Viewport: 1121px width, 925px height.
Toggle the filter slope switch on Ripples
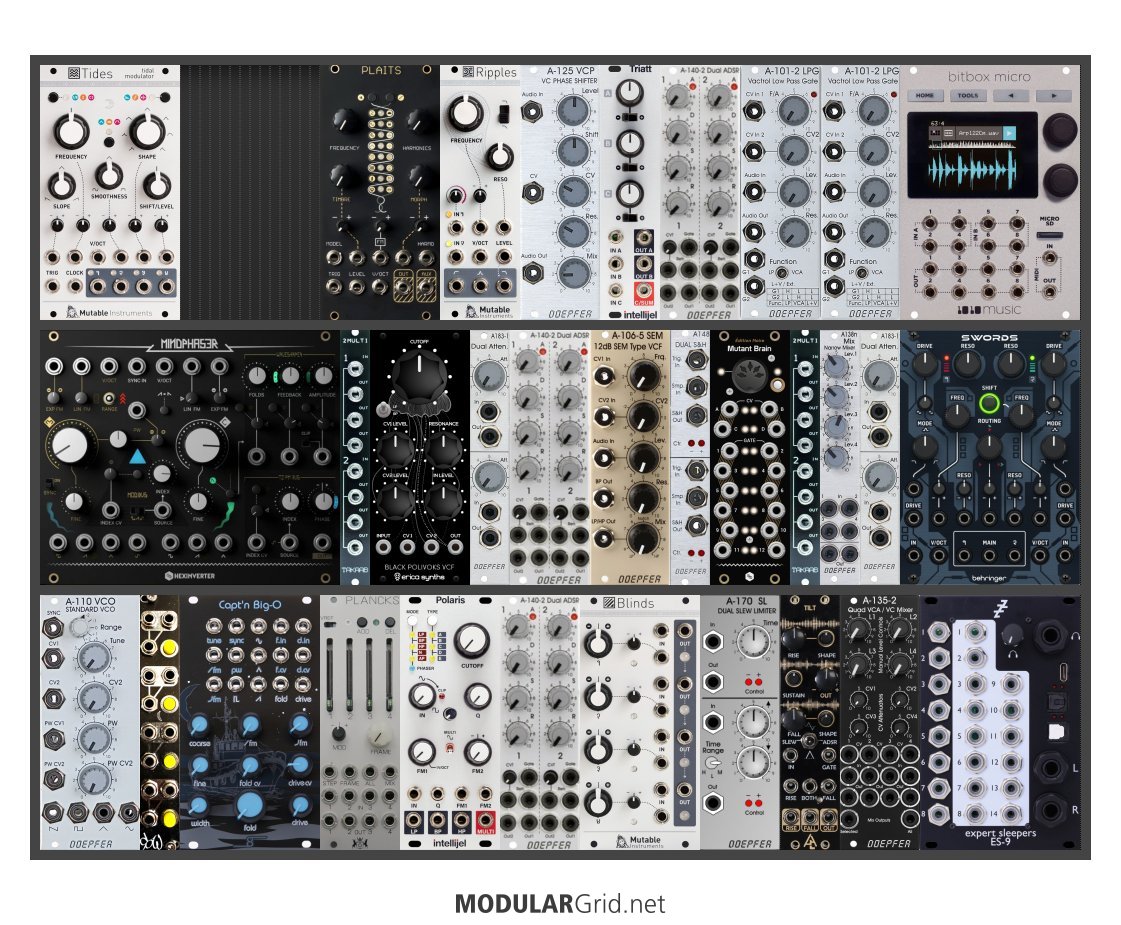coord(505,115)
